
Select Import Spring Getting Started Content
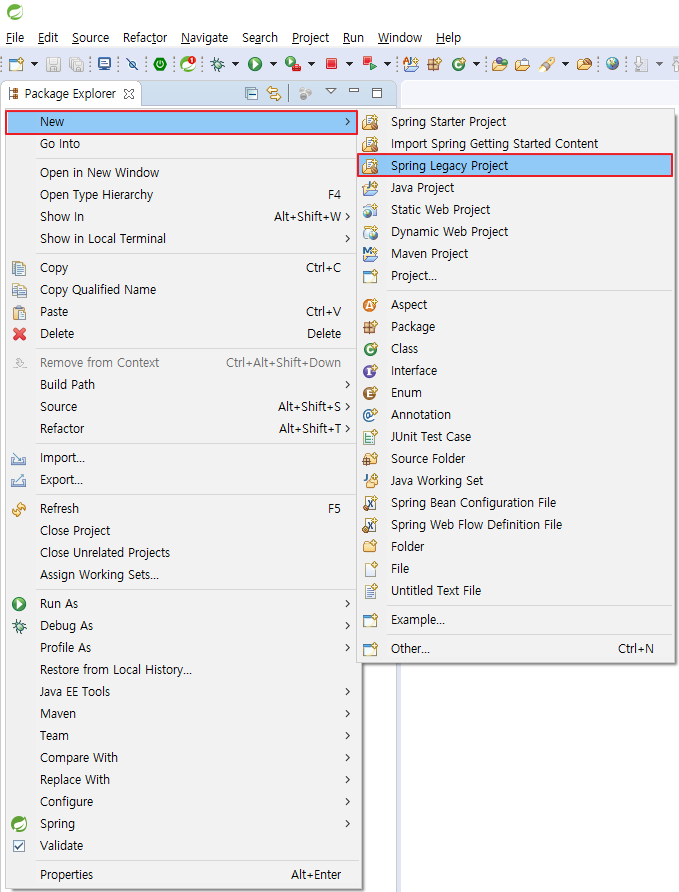click(515, 144)
